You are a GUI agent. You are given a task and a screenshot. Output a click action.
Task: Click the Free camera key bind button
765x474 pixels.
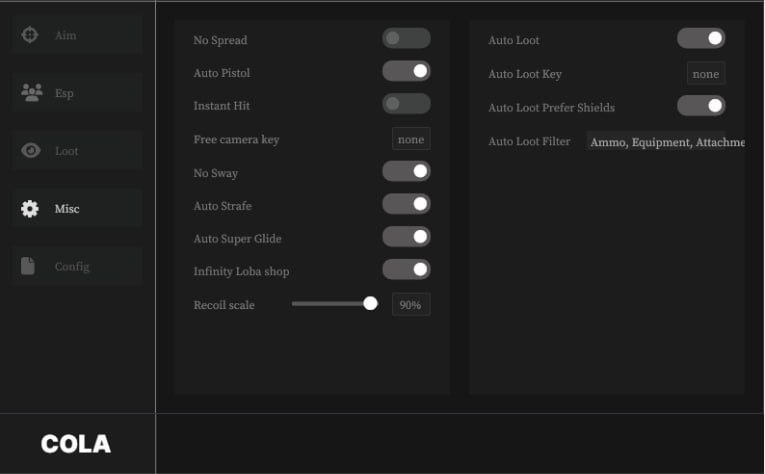click(411, 139)
